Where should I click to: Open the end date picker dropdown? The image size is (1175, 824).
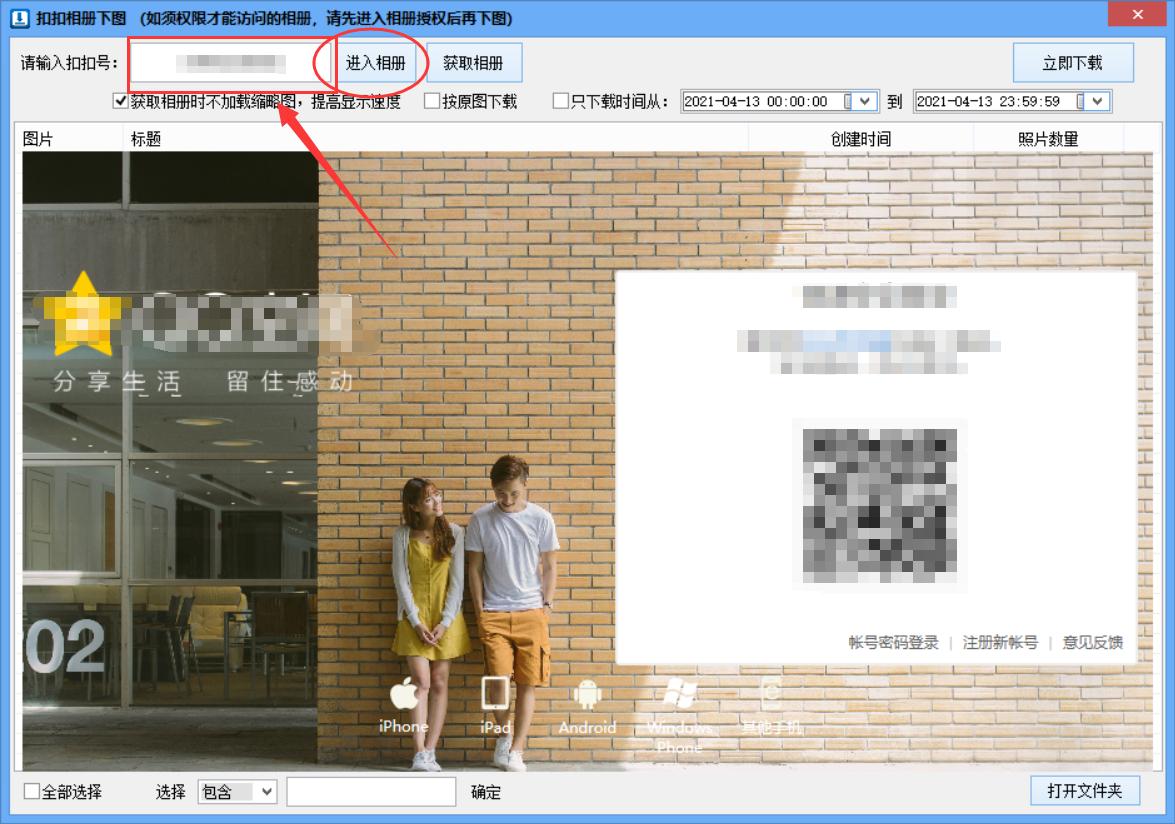[x=1095, y=100]
